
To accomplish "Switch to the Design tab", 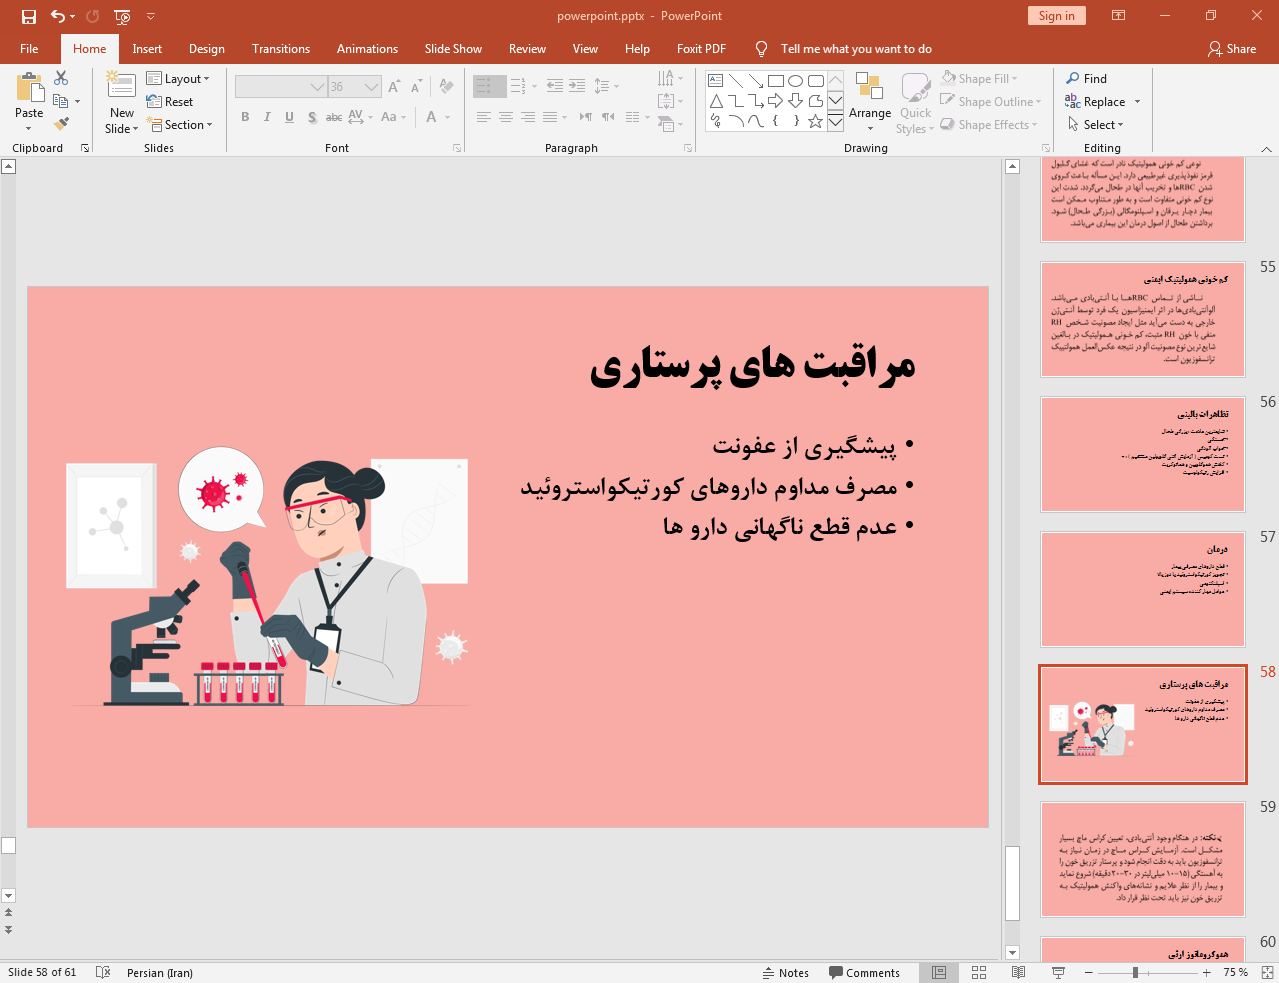I will point(207,49).
